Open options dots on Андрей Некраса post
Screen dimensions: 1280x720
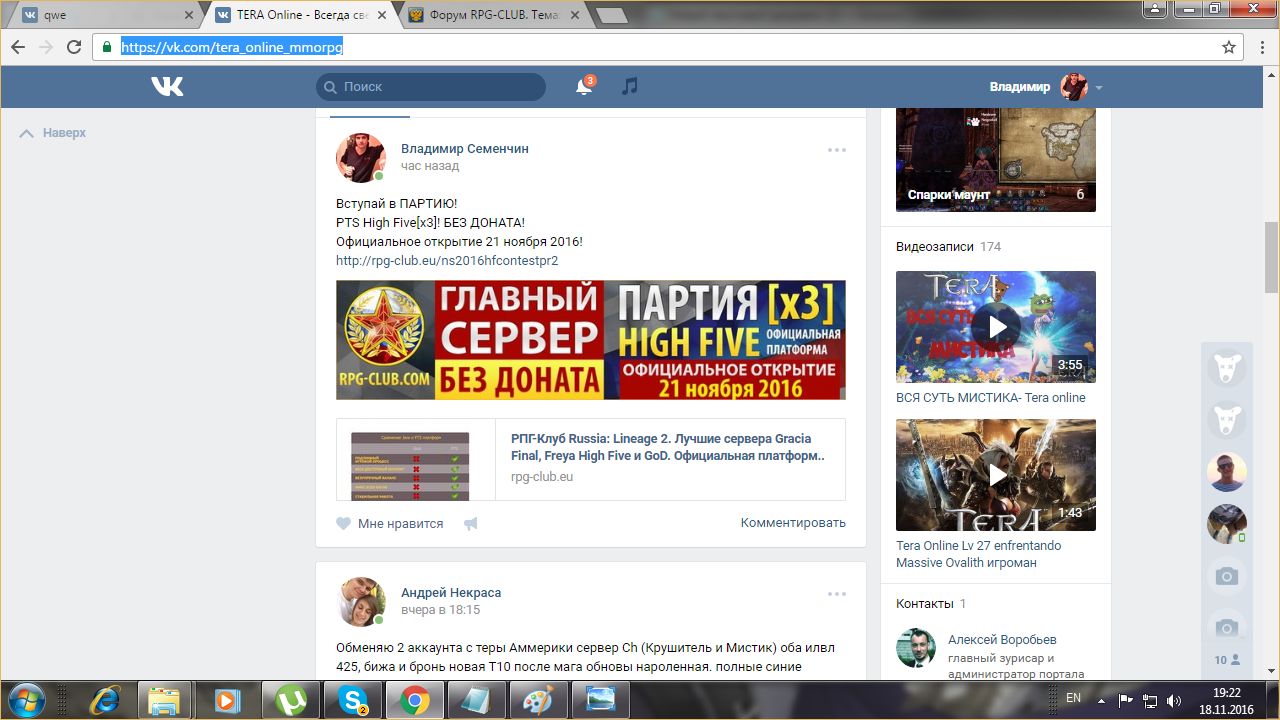pyautogui.click(x=837, y=594)
